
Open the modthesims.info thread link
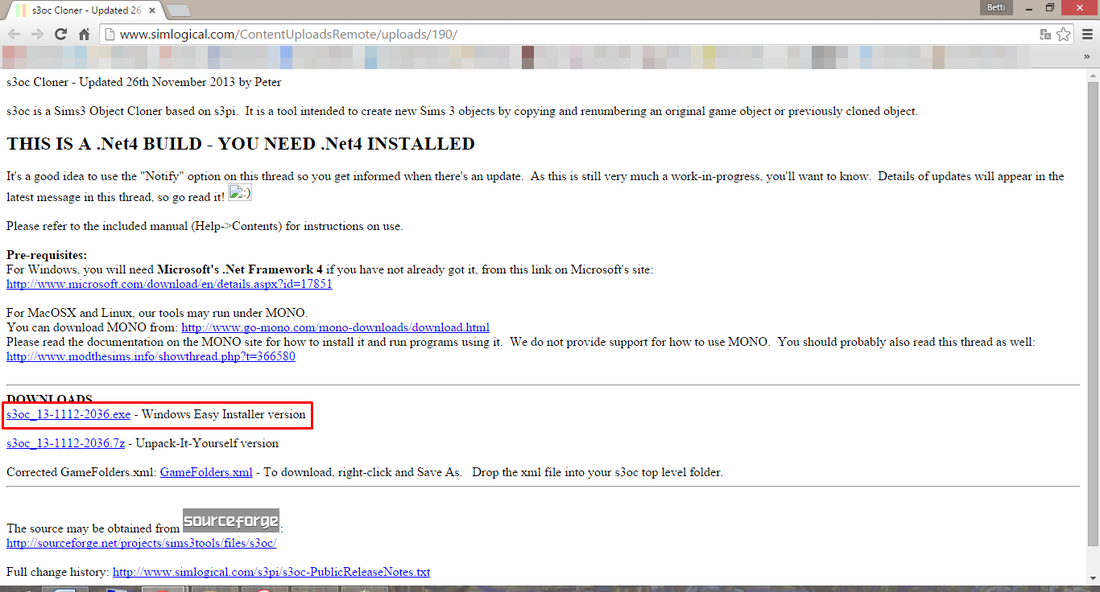[x=151, y=356]
